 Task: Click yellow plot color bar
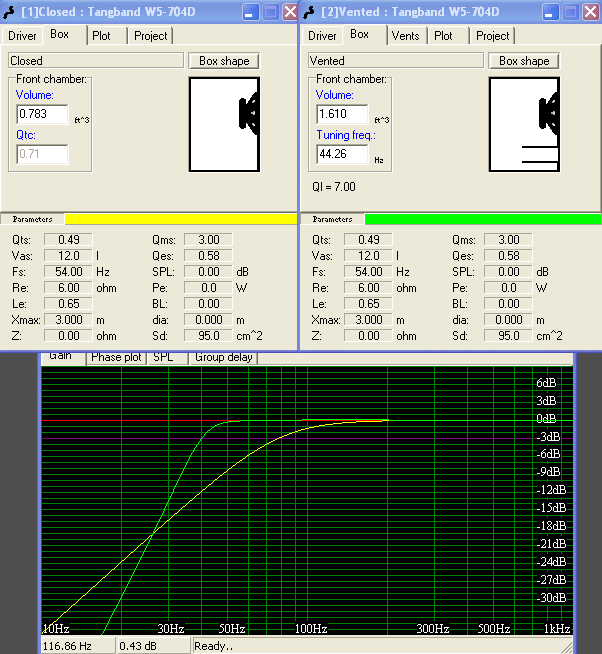tap(181, 219)
